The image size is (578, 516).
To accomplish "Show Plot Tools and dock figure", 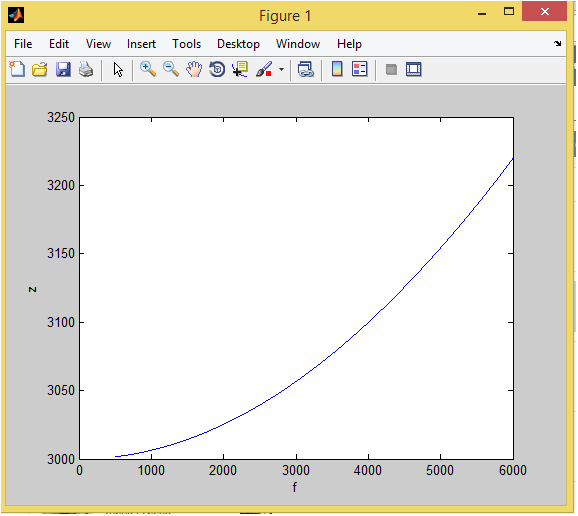I will pyautogui.click(x=414, y=69).
